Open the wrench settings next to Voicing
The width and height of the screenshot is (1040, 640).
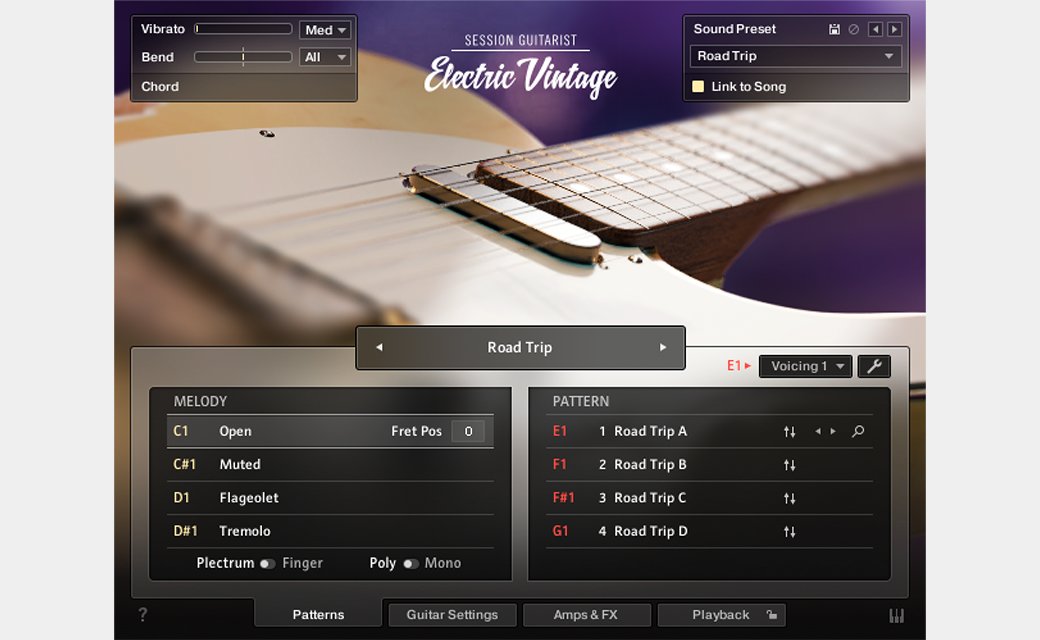[874, 366]
